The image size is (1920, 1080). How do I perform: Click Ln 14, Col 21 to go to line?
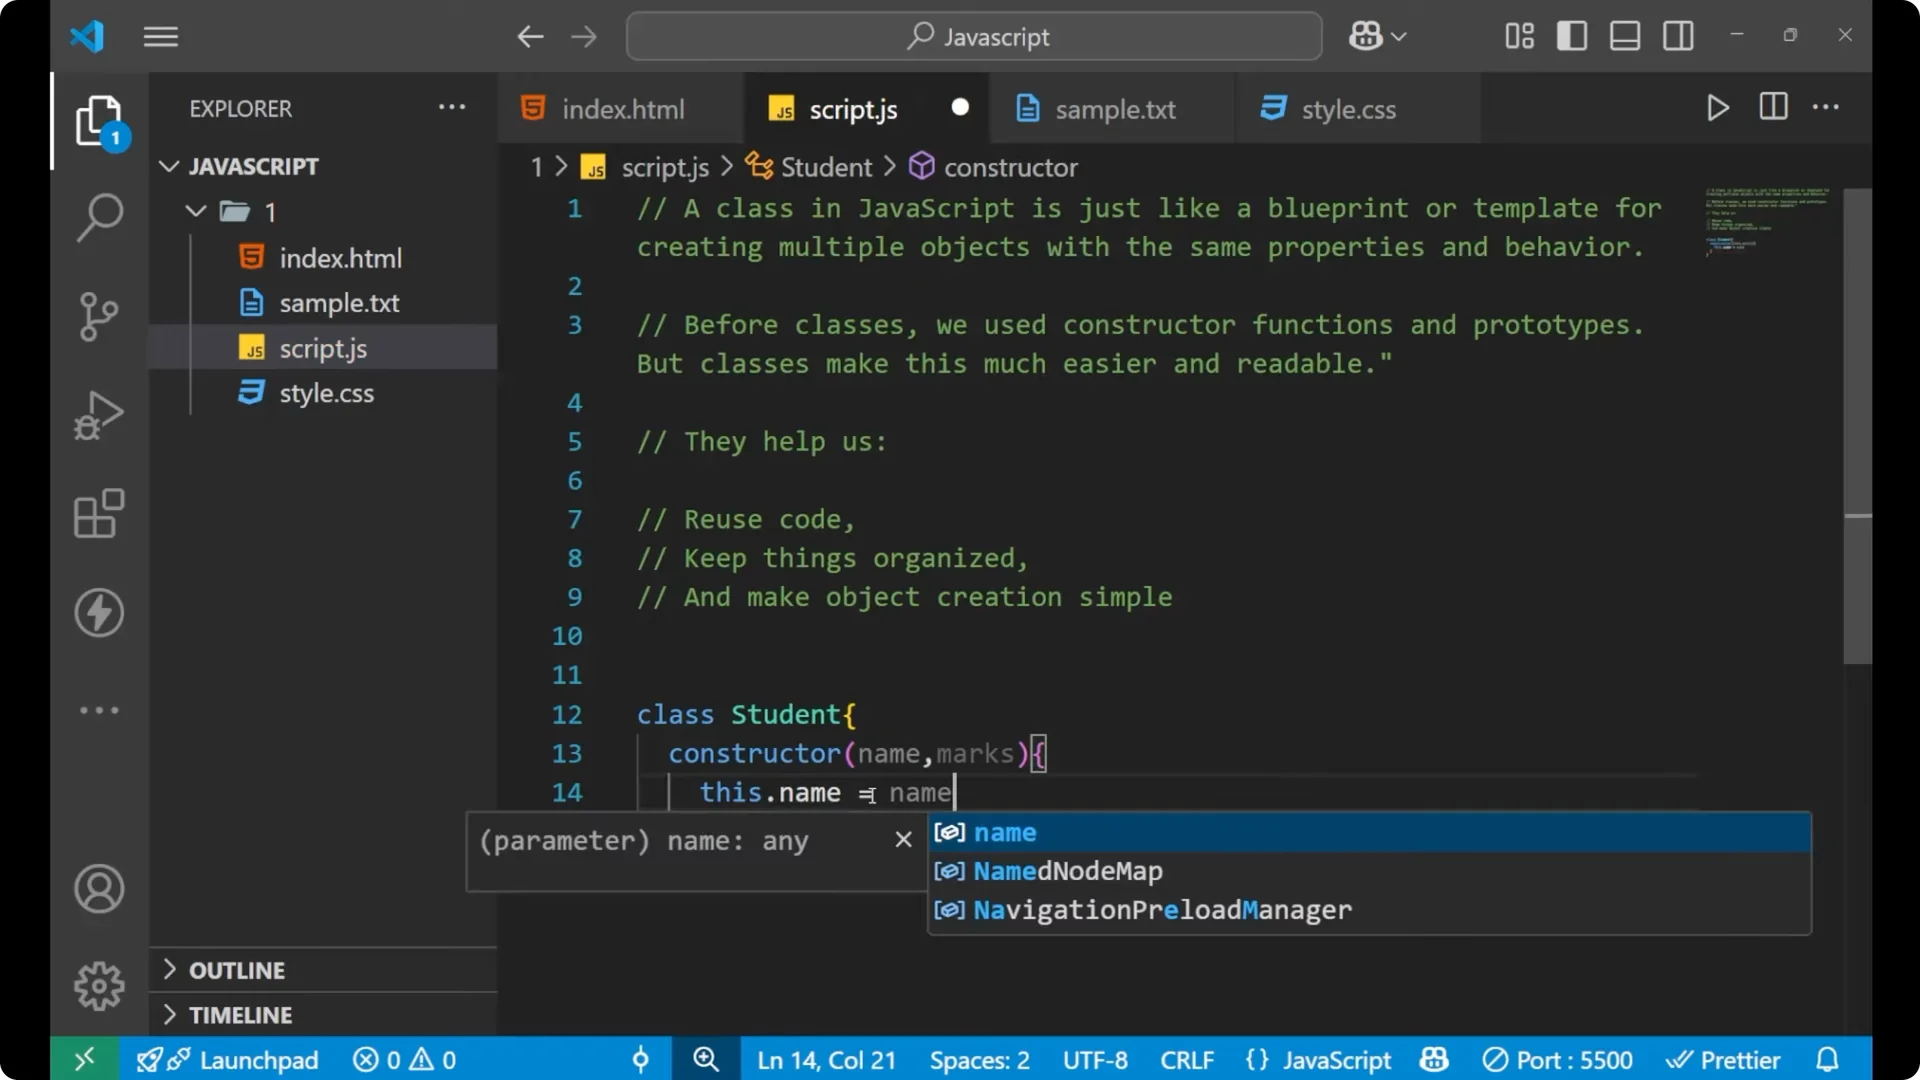click(825, 1059)
